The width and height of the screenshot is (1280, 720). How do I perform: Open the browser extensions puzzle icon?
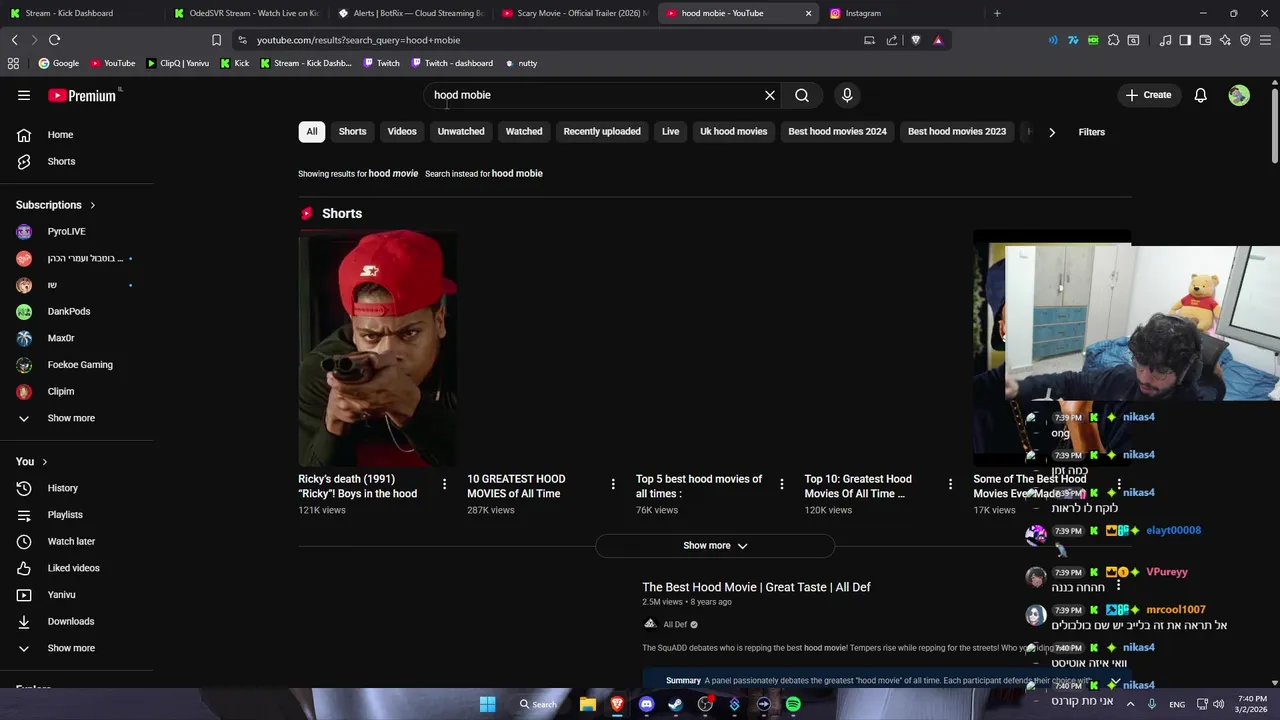pyautogui.click(x=1113, y=40)
